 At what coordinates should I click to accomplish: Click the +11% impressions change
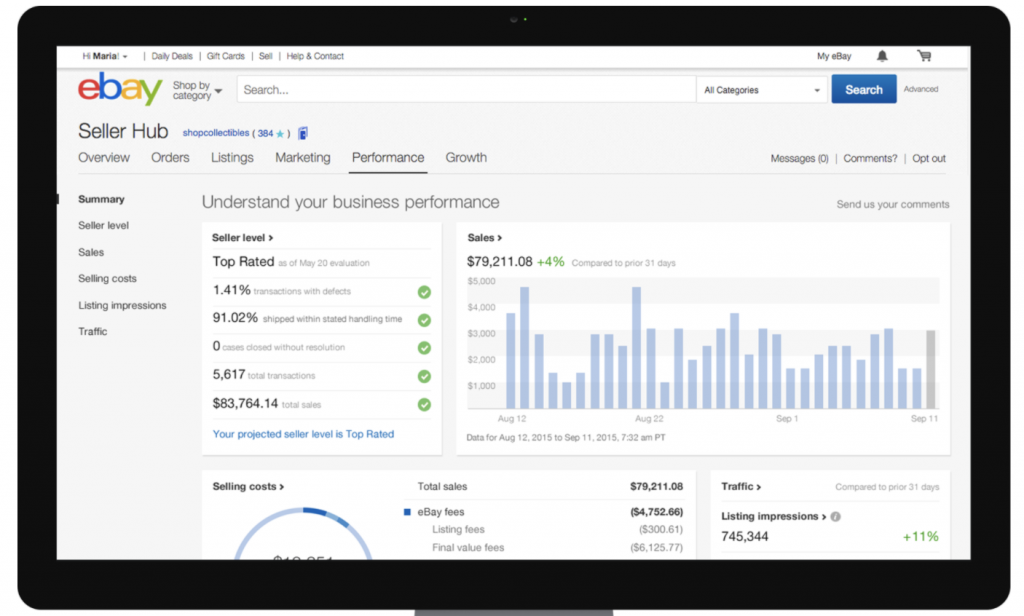(x=920, y=536)
